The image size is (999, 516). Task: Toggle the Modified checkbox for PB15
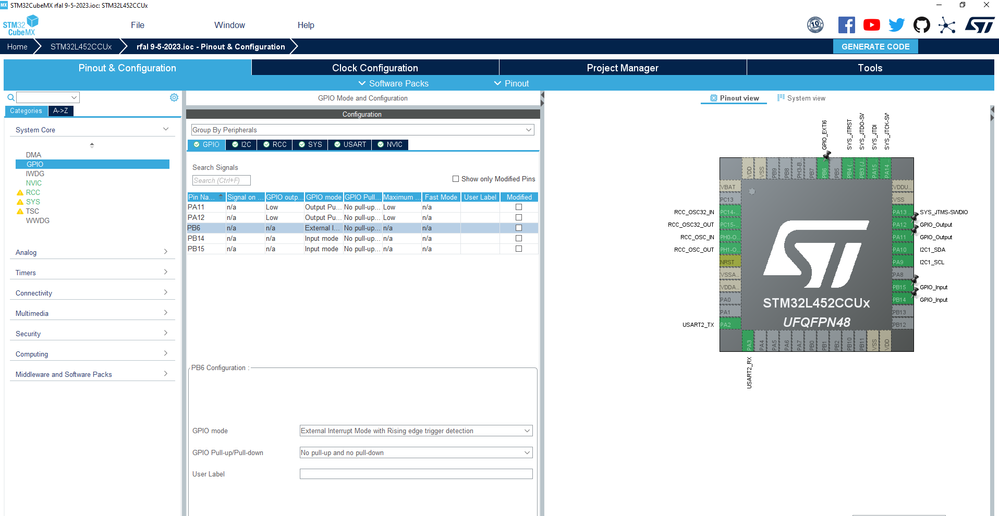coord(519,248)
